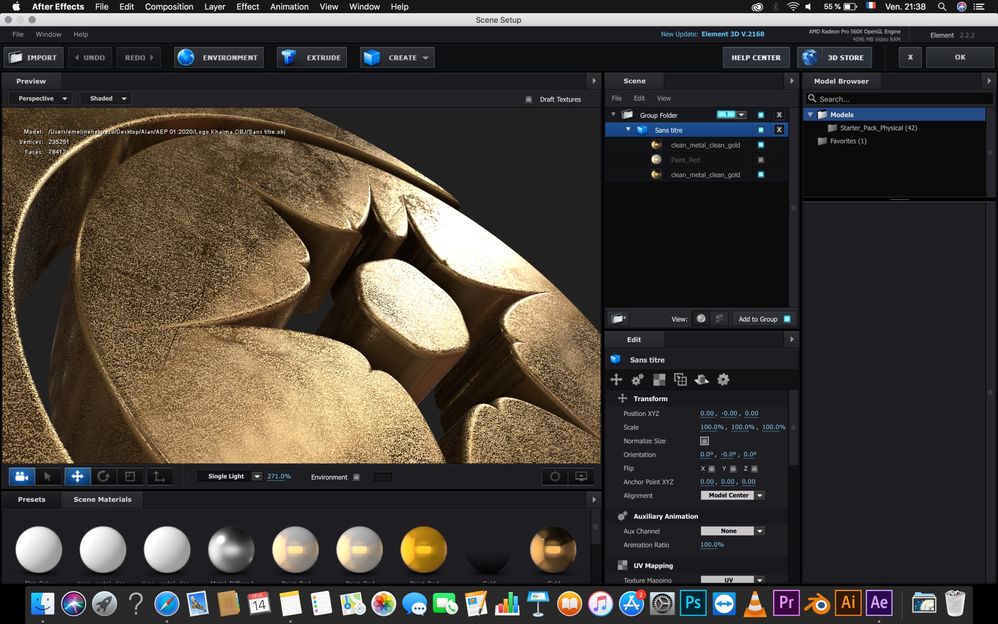The image size is (998, 624).
Task: Enable the Flip X checkbox
Action: (x=712, y=469)
